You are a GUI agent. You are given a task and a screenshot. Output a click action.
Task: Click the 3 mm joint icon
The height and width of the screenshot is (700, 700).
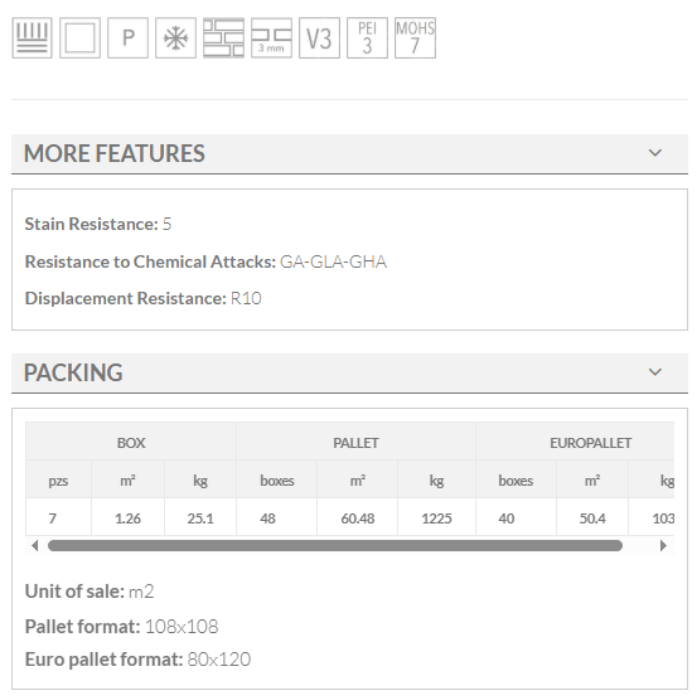tap(271, 40)
